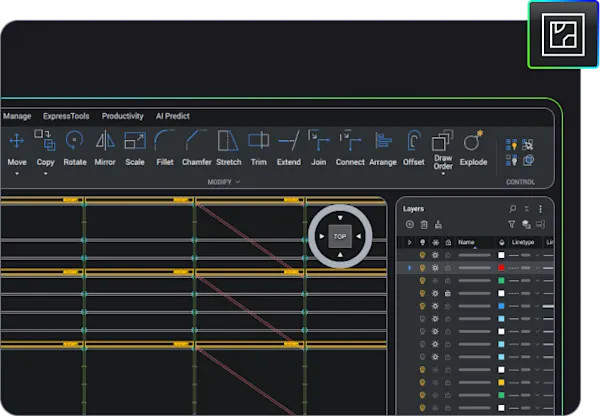Toggle lock icon on fourth layer row
Screen dimensions: 600x416
coord(448,294)
